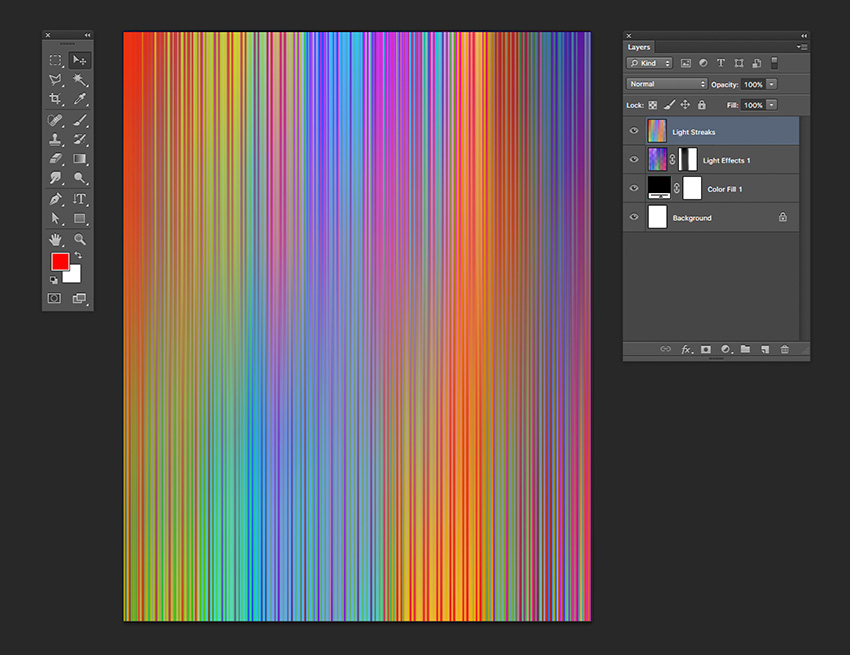The height and width of the screenshot is (655, 850).
Task: Open the Kind filter dropdown
Action: 649,63
